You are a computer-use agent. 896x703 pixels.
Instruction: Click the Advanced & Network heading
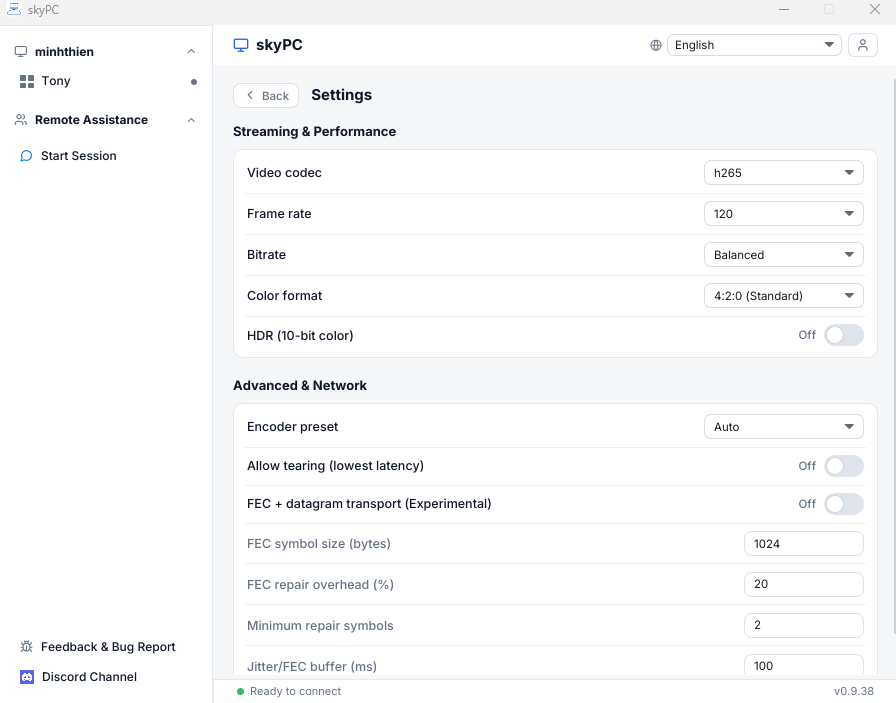tap(299, 385)
